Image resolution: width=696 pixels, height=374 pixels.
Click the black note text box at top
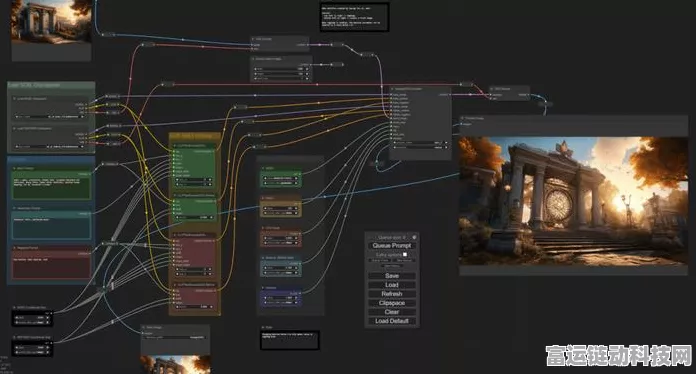point(354,17)
